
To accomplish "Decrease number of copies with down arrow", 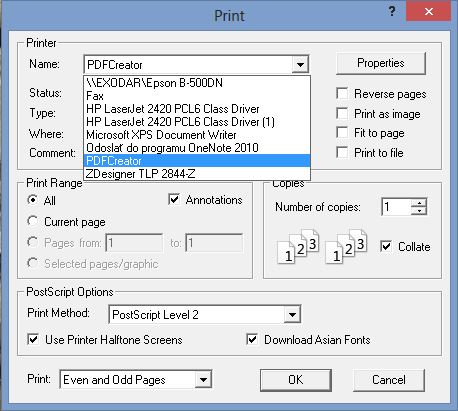I will (419, 211).
